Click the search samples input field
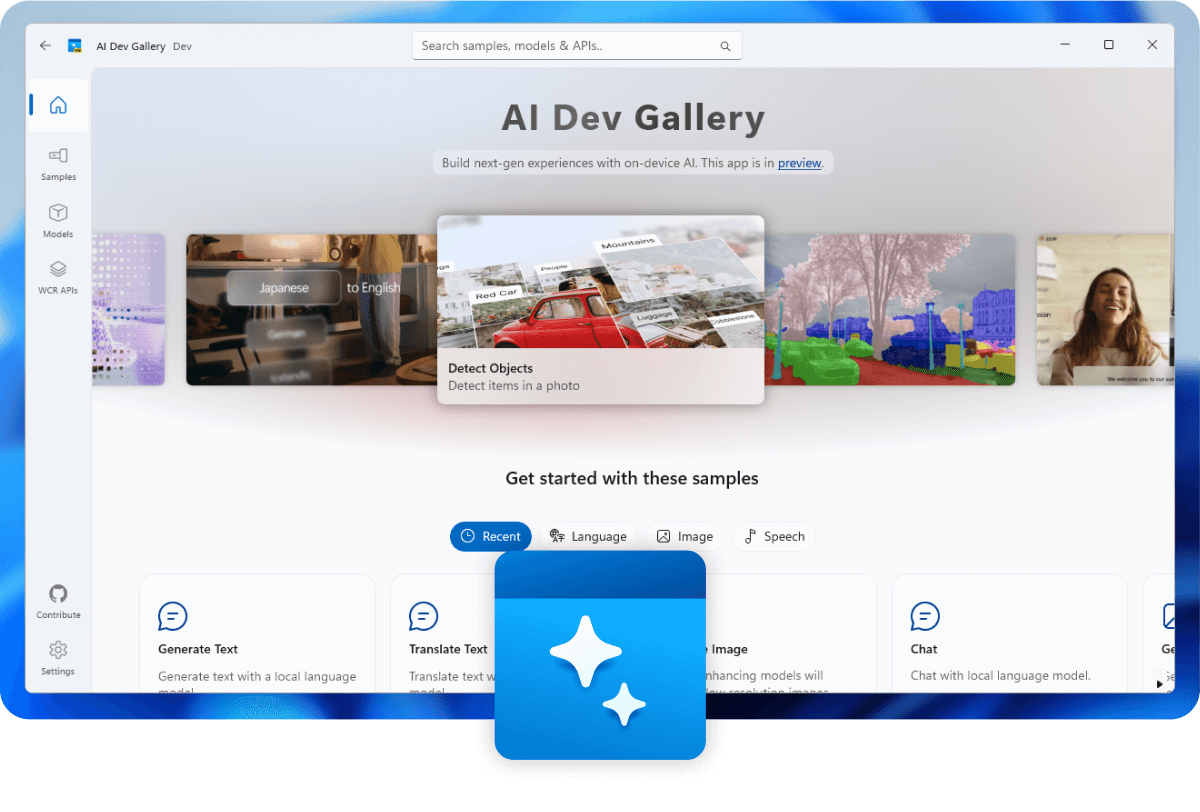This screenshot has width=1200, height=812. coord(560,45)
